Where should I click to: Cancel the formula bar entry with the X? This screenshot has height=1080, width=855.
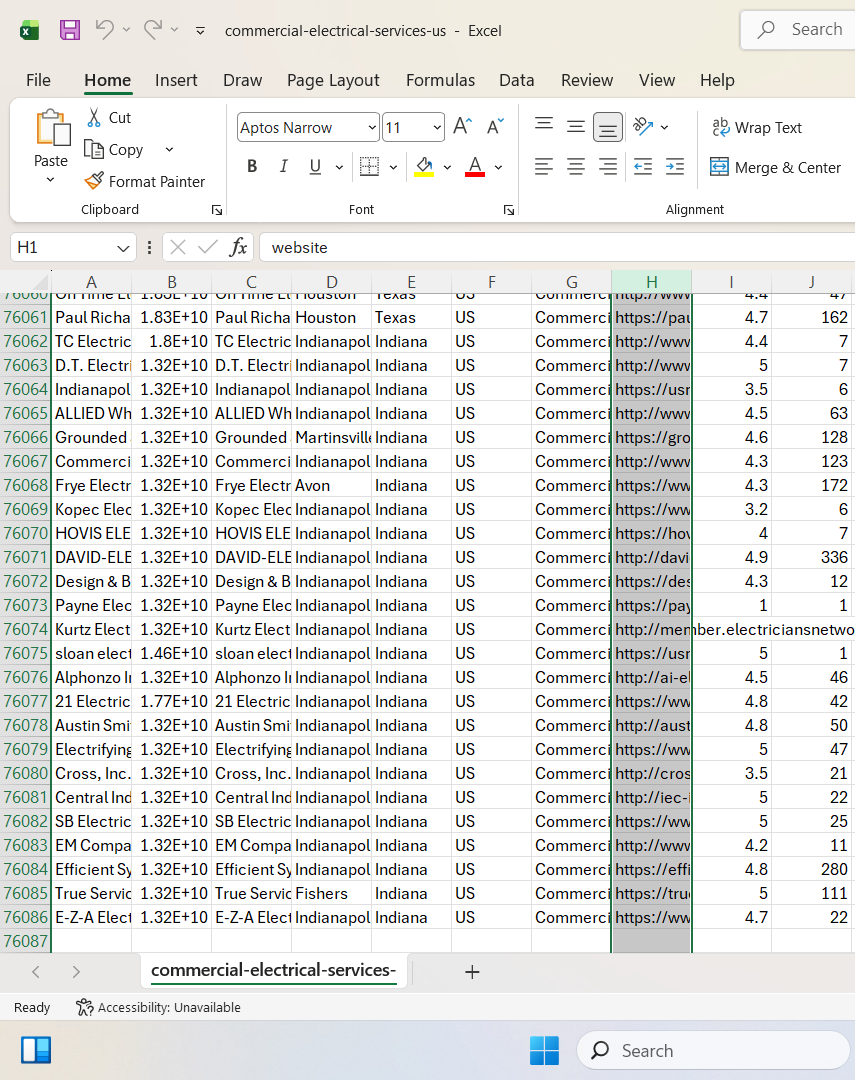click(x=178, y=247)
